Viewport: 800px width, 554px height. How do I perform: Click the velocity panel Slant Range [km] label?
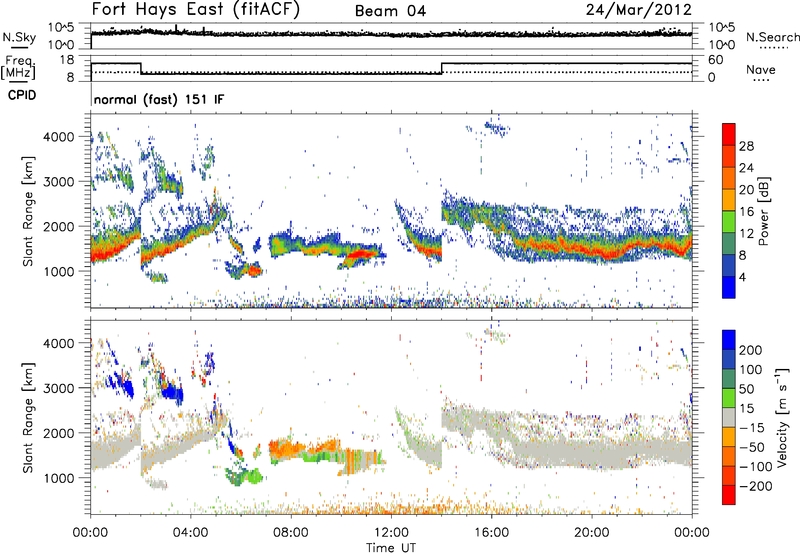click(x=28, y=417)
